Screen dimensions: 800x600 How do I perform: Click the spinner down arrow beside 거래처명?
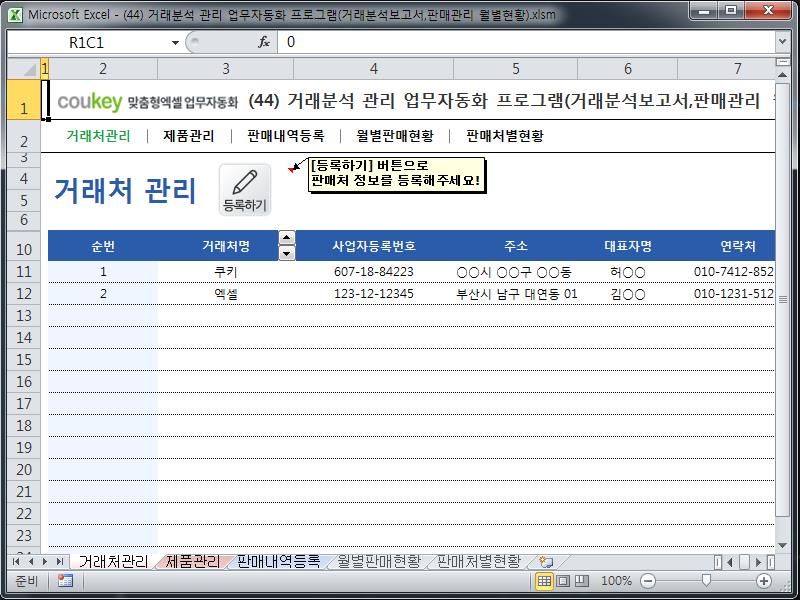[287, 253]
